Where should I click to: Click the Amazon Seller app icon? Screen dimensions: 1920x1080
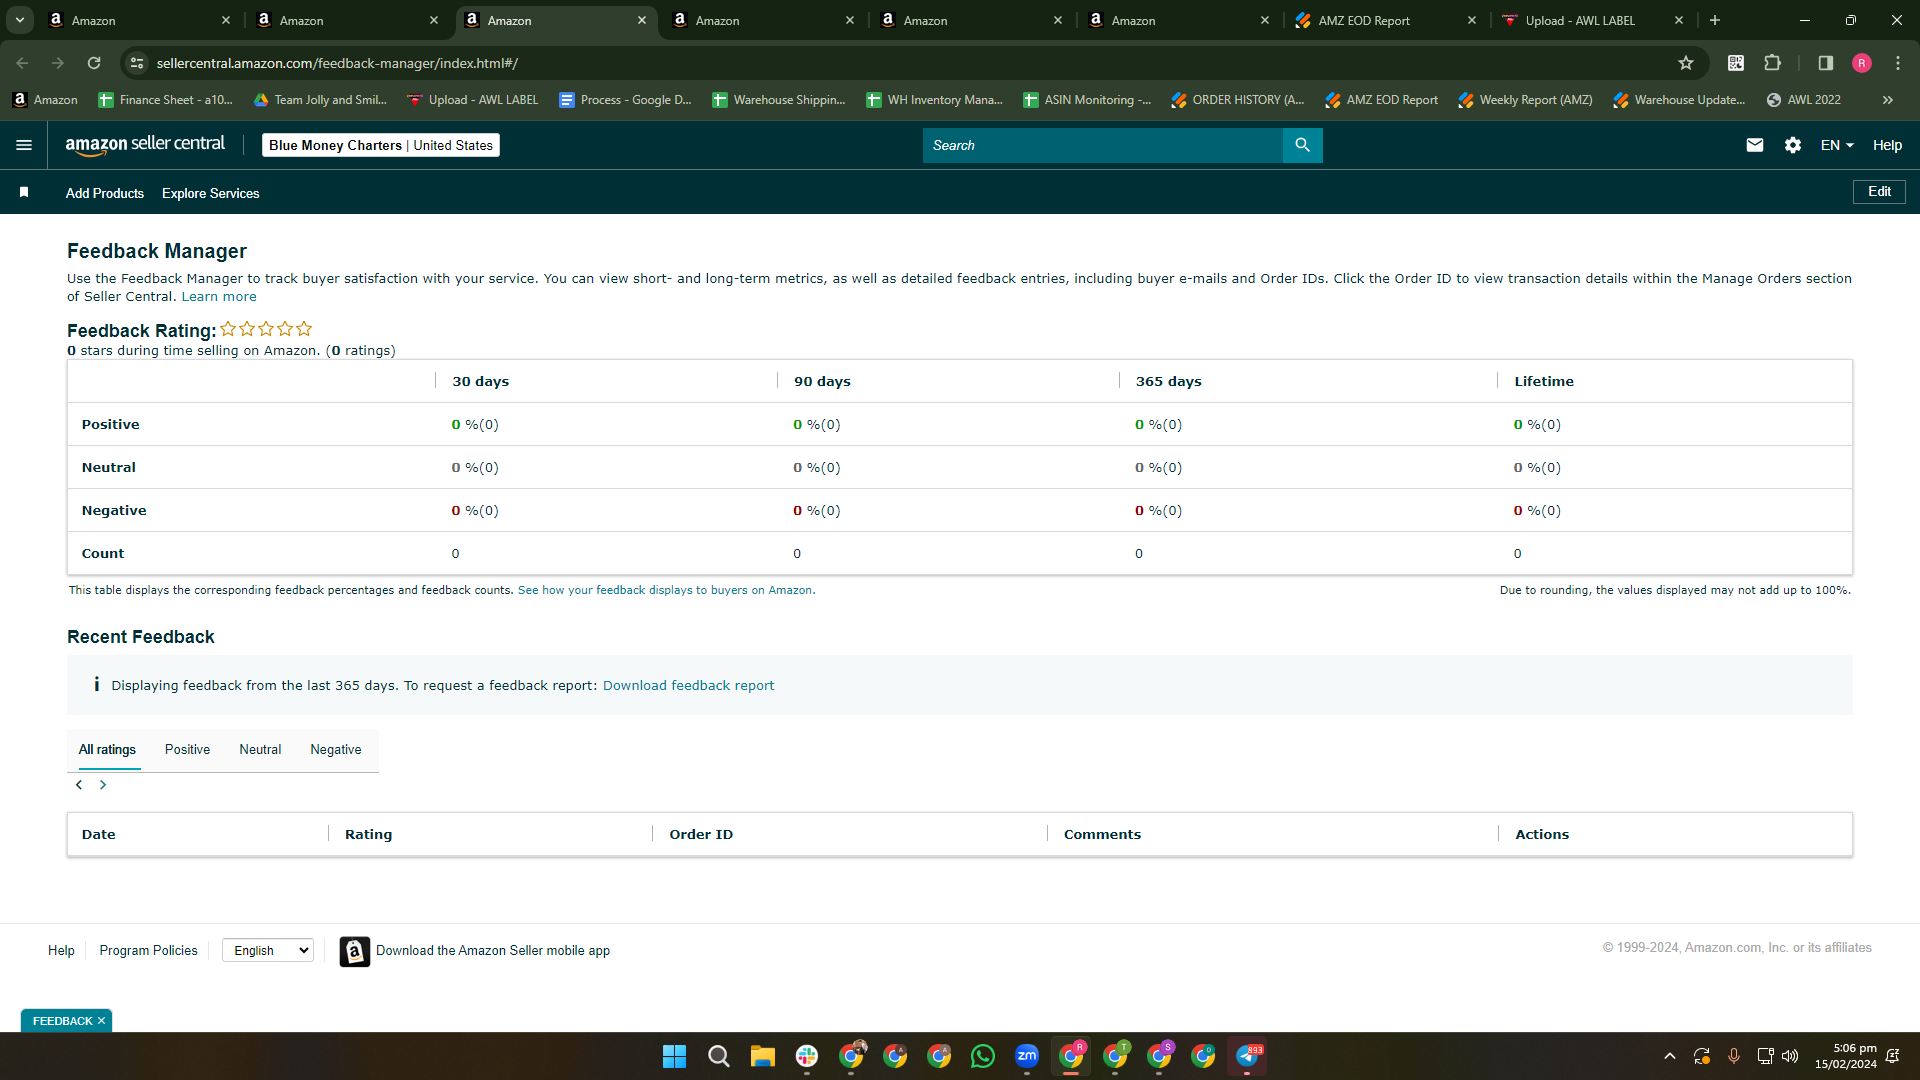(354, 951)
